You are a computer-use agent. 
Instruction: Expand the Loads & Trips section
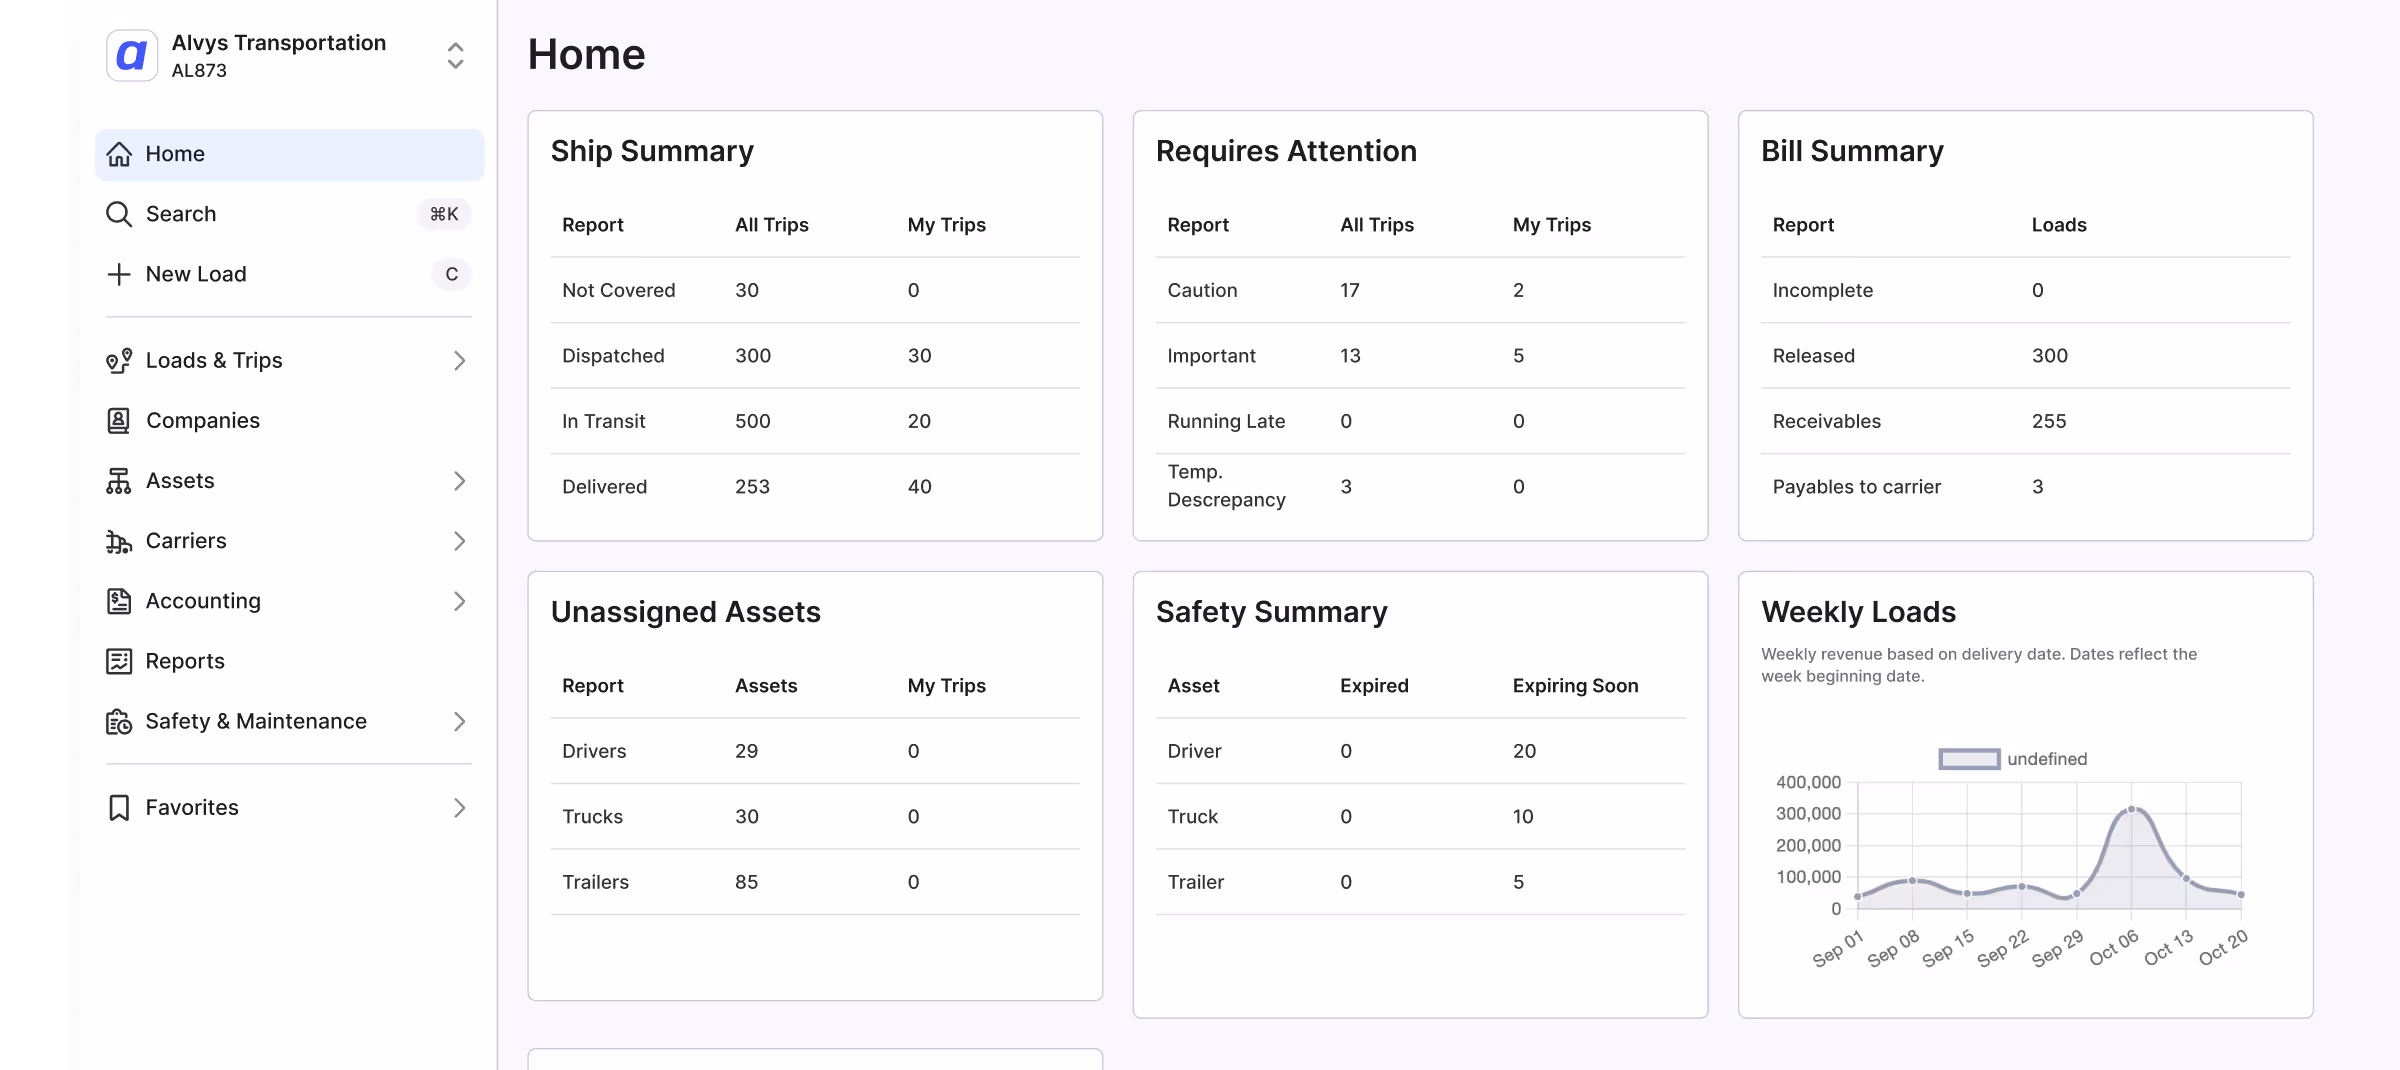coord(459,360)
